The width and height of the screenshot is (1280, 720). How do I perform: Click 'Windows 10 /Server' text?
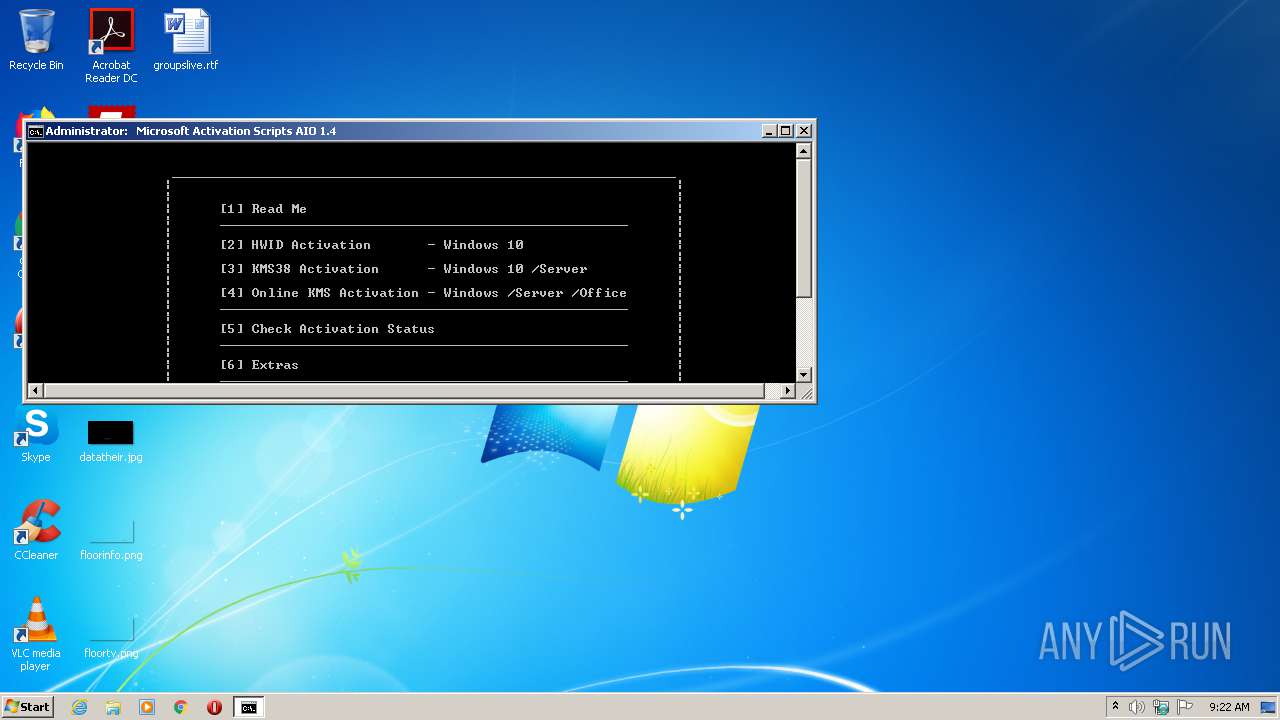(x=515, y=269)
